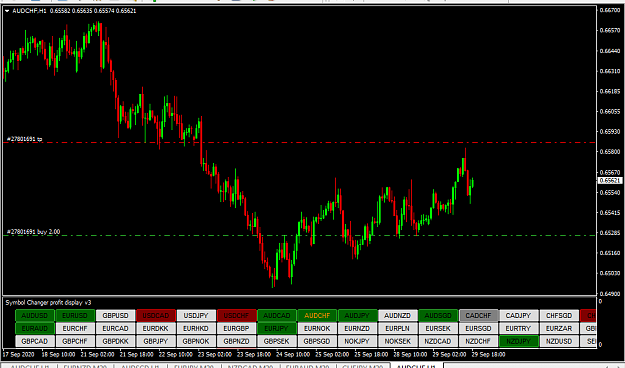The width and height of the screenshot is (625, 368).
Task: Select the green EURAUD button
Action: pyautogui.click(x=35, y=329)
